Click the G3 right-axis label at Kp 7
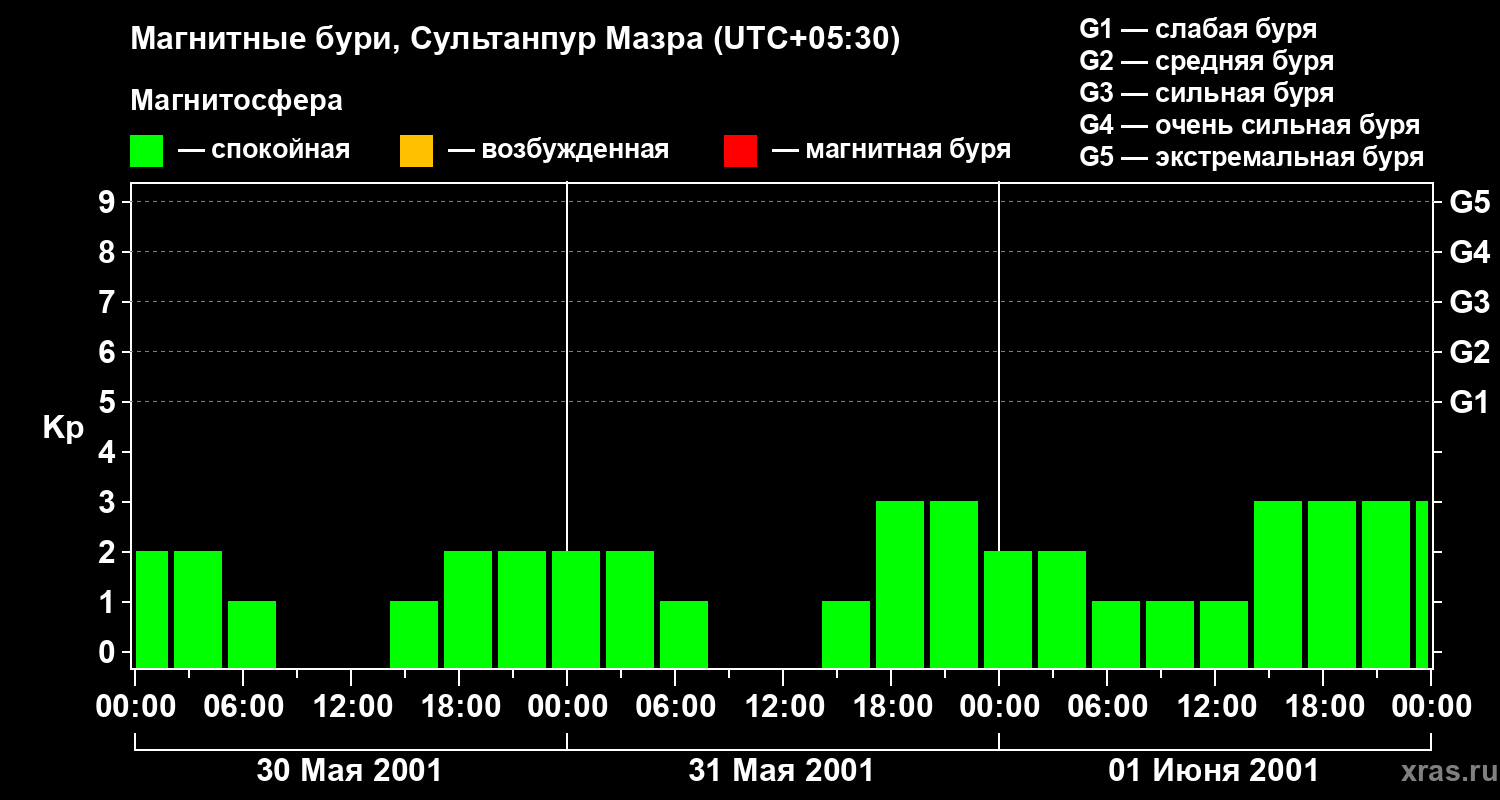Image resolution: width=1500 pixels, height=800 pixels. coord(1469,302)
